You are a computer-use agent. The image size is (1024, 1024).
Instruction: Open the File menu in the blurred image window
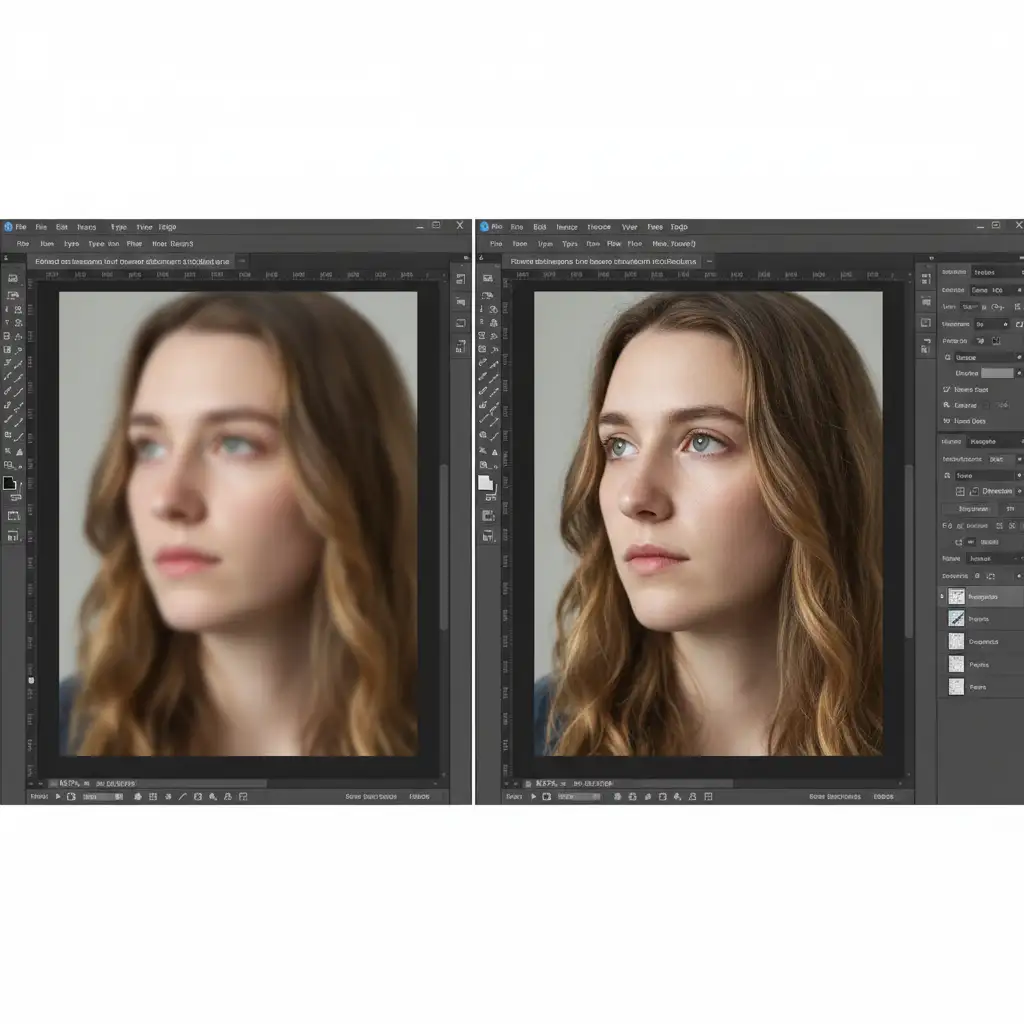20,227
